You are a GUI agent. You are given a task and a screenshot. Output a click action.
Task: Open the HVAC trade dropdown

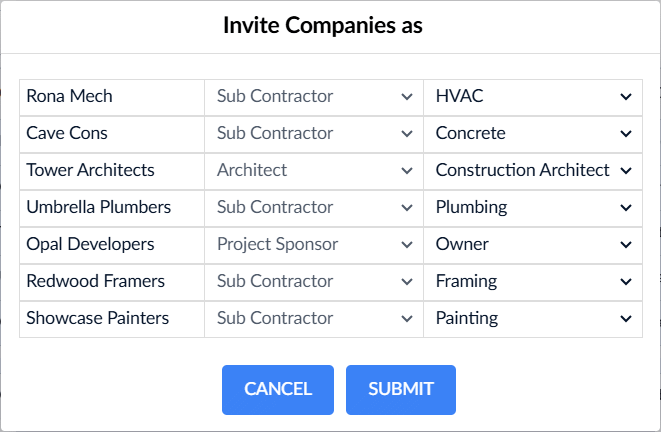pyautogui.click(x=533, y=97)
